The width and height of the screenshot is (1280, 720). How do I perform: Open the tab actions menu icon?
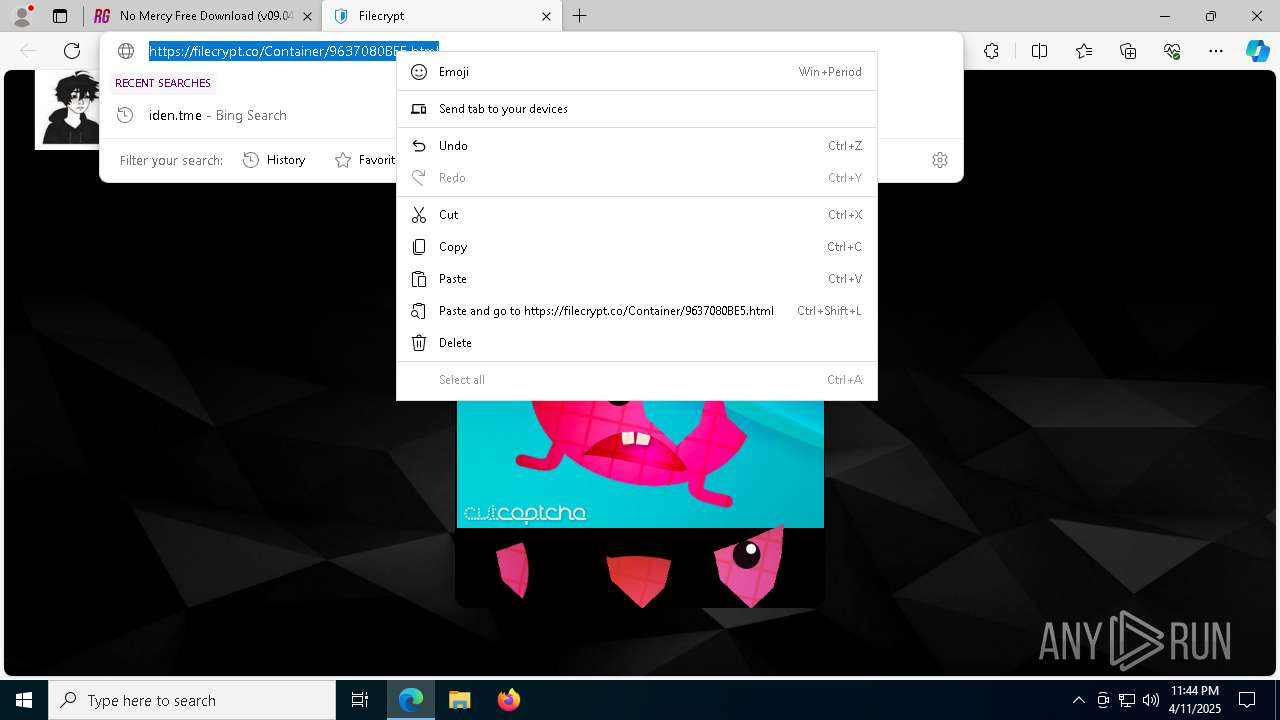[60, 16]
